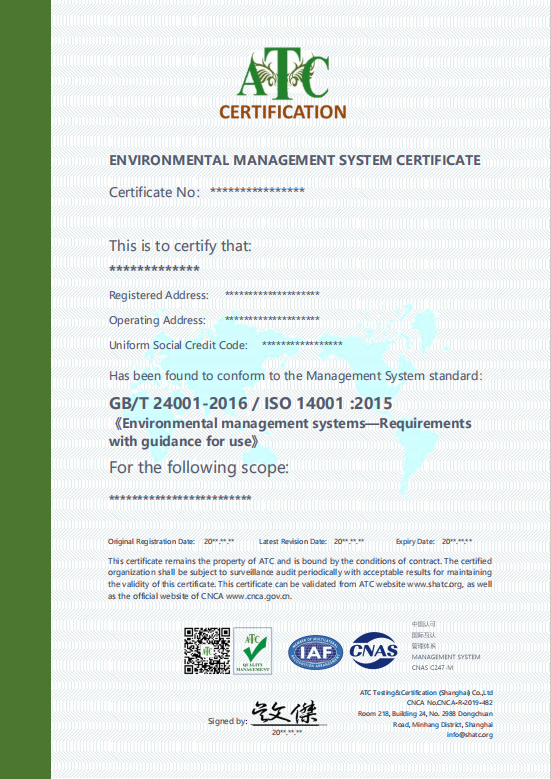Click the ATC Certification logo
Viewport: 551px width, 779px height.
(283, 83)
